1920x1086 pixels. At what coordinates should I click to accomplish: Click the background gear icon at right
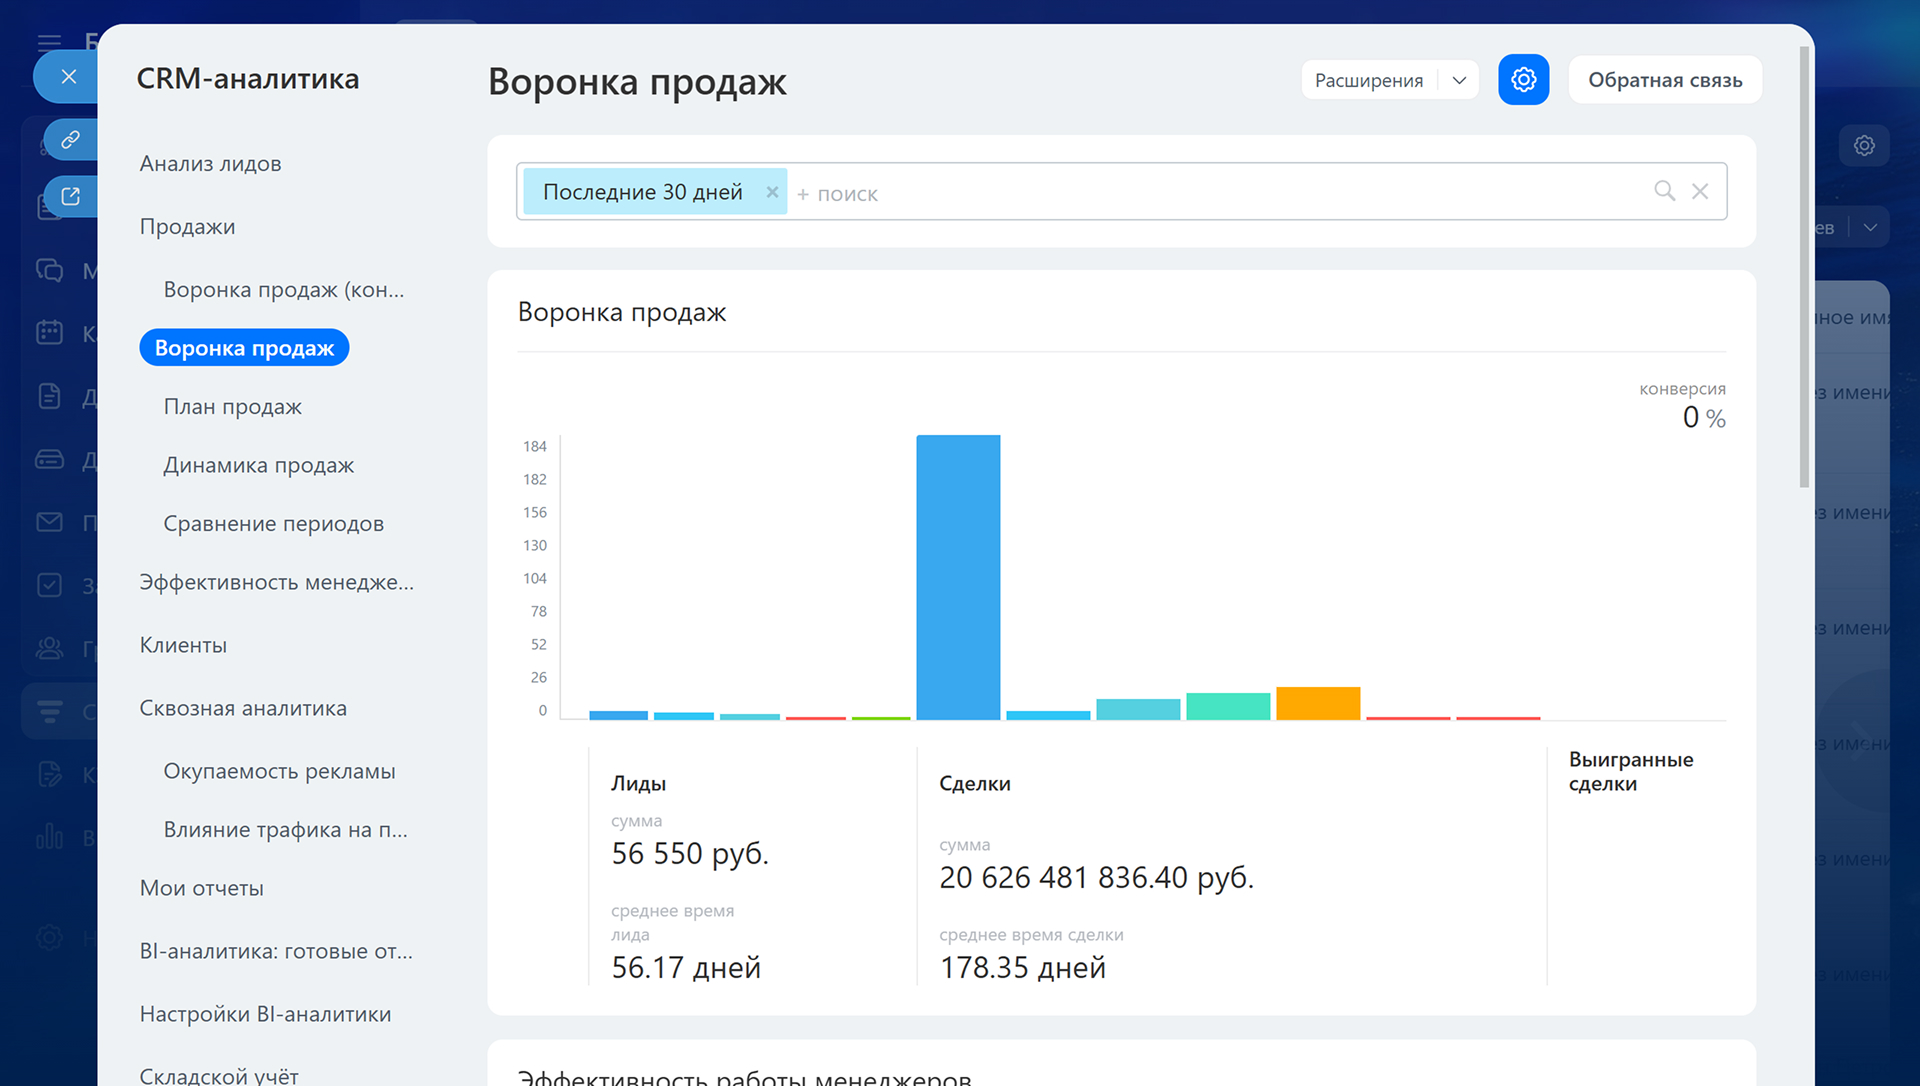(1864, 146)
